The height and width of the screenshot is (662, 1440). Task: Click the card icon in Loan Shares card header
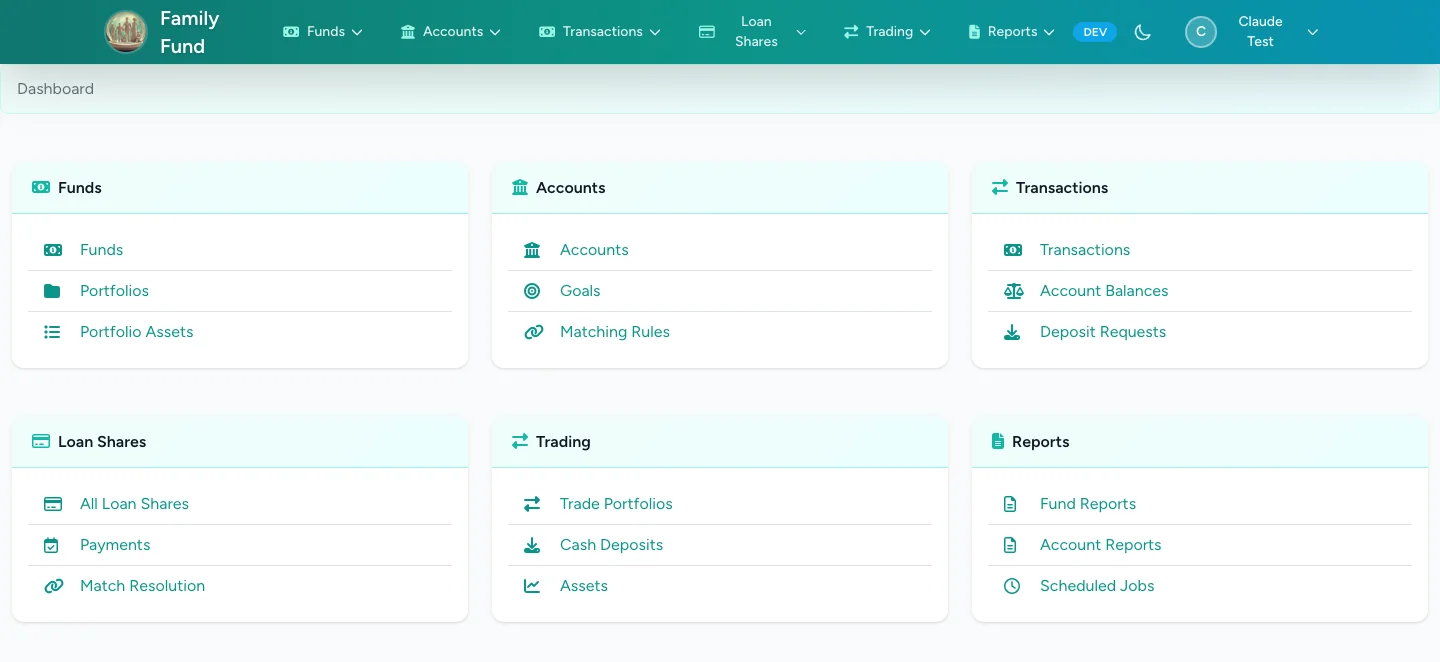(x=41, y=441)
